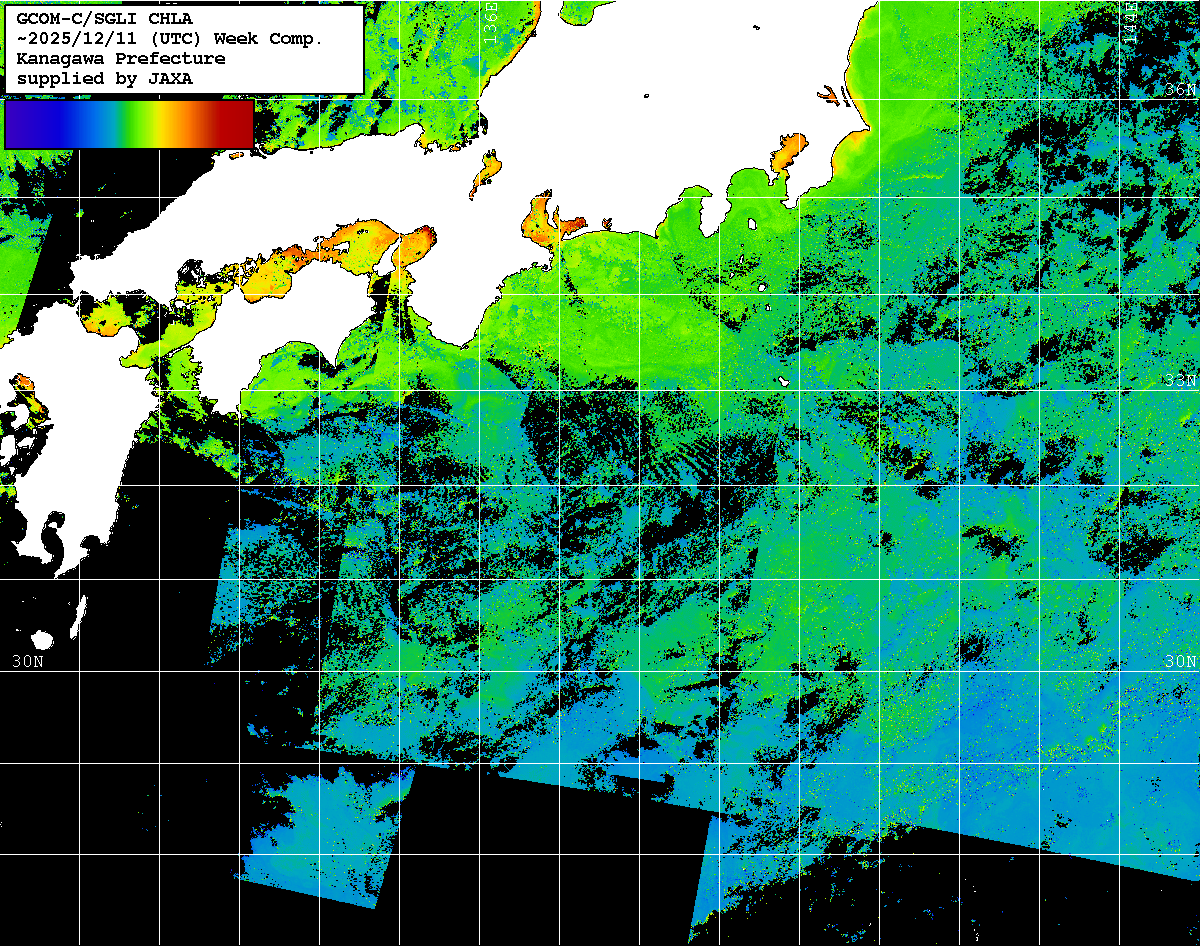Click the 30N label on the right edge
The width and height of the screenshot is (1200, 946).
pos(1180,661)
